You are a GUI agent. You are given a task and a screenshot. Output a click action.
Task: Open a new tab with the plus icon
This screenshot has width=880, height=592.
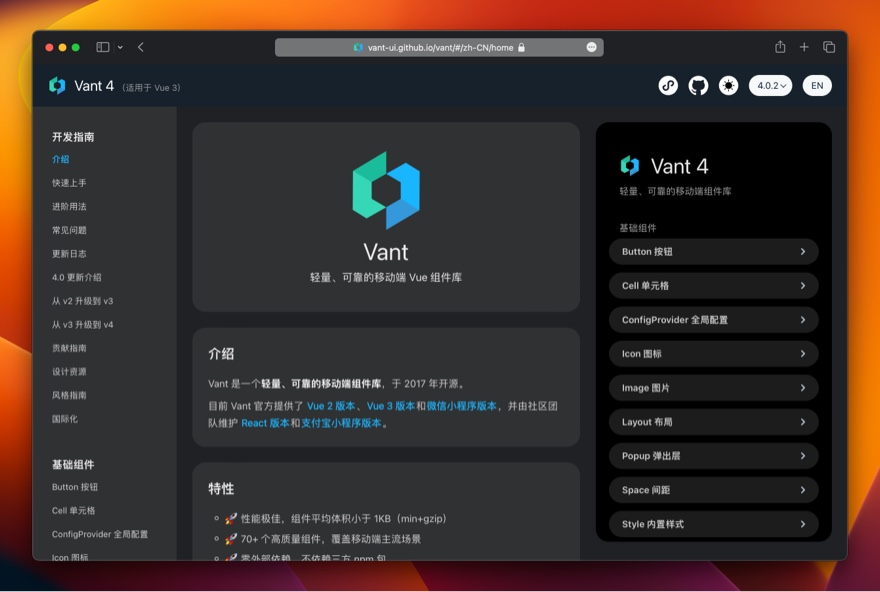804,47
